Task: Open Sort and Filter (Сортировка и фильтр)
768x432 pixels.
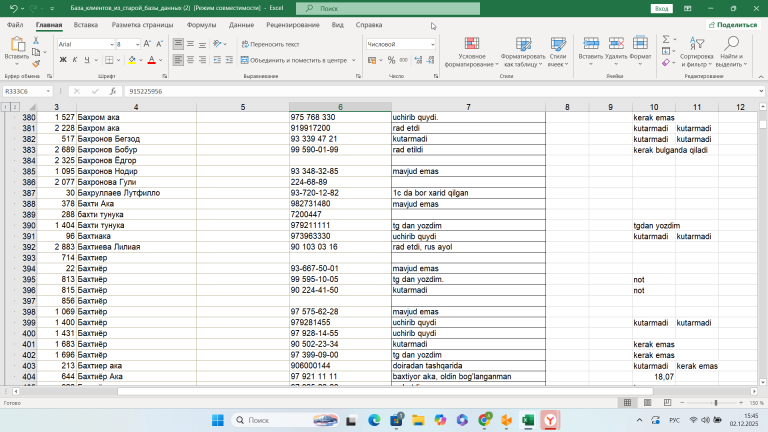Action: pyautogui.click(x=696, y=52)
